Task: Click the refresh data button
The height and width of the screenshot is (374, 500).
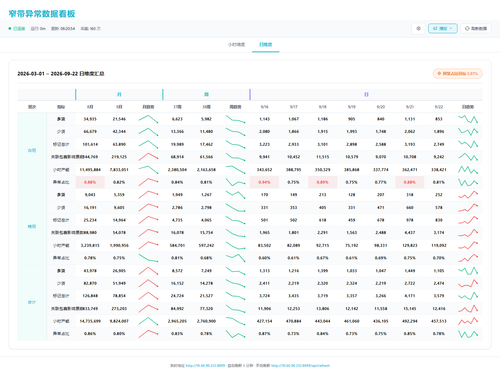Action: [x=476, y=29]
